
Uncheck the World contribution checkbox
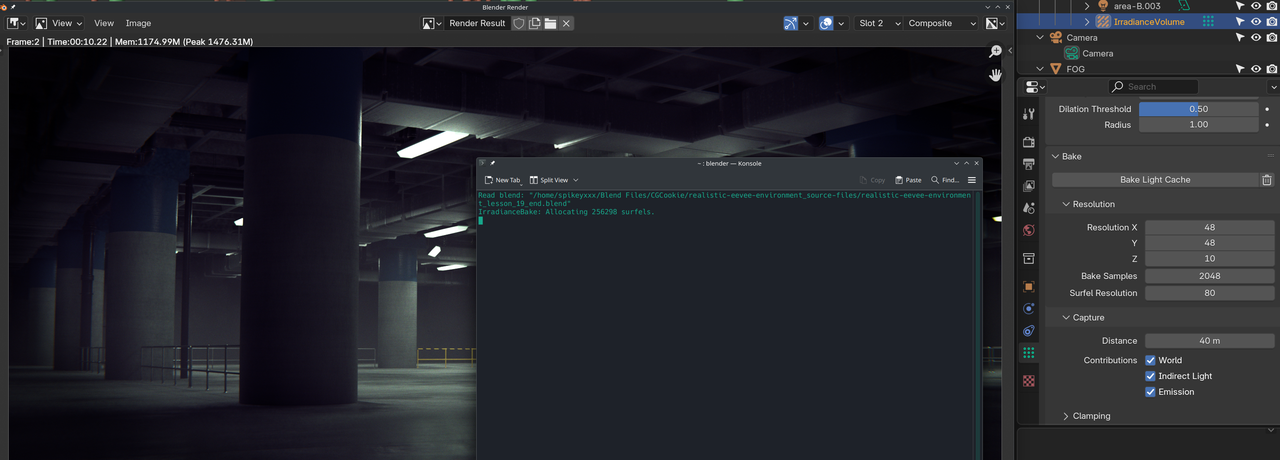pyautogui.click(x=1150, y=360)
